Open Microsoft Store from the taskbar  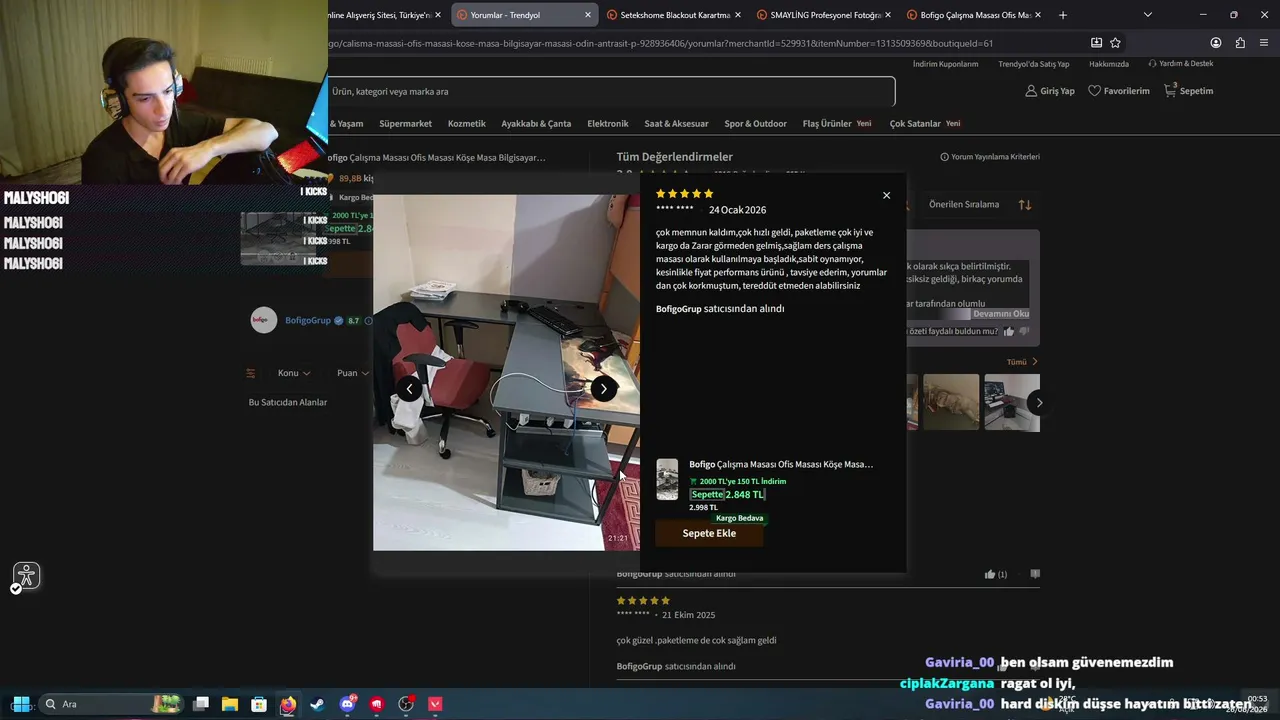[x=259, y=704]
